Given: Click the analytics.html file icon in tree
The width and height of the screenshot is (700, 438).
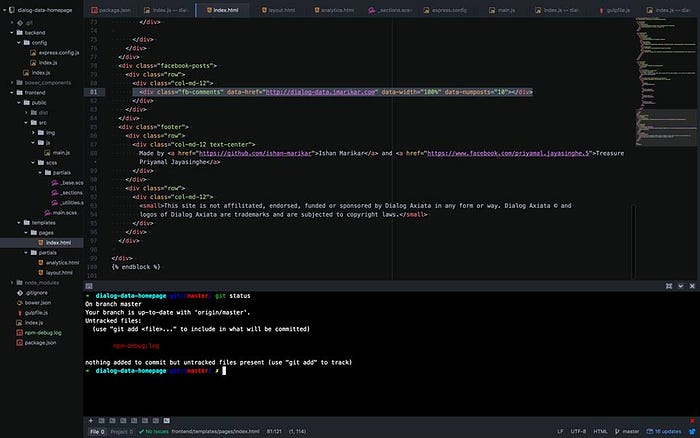Looking at the screenshot, I should pos(41,263).
